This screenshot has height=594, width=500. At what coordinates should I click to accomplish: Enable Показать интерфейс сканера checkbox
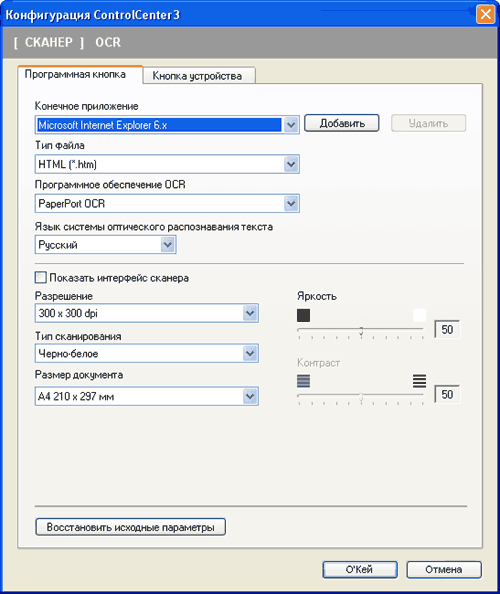click(41, 277)
